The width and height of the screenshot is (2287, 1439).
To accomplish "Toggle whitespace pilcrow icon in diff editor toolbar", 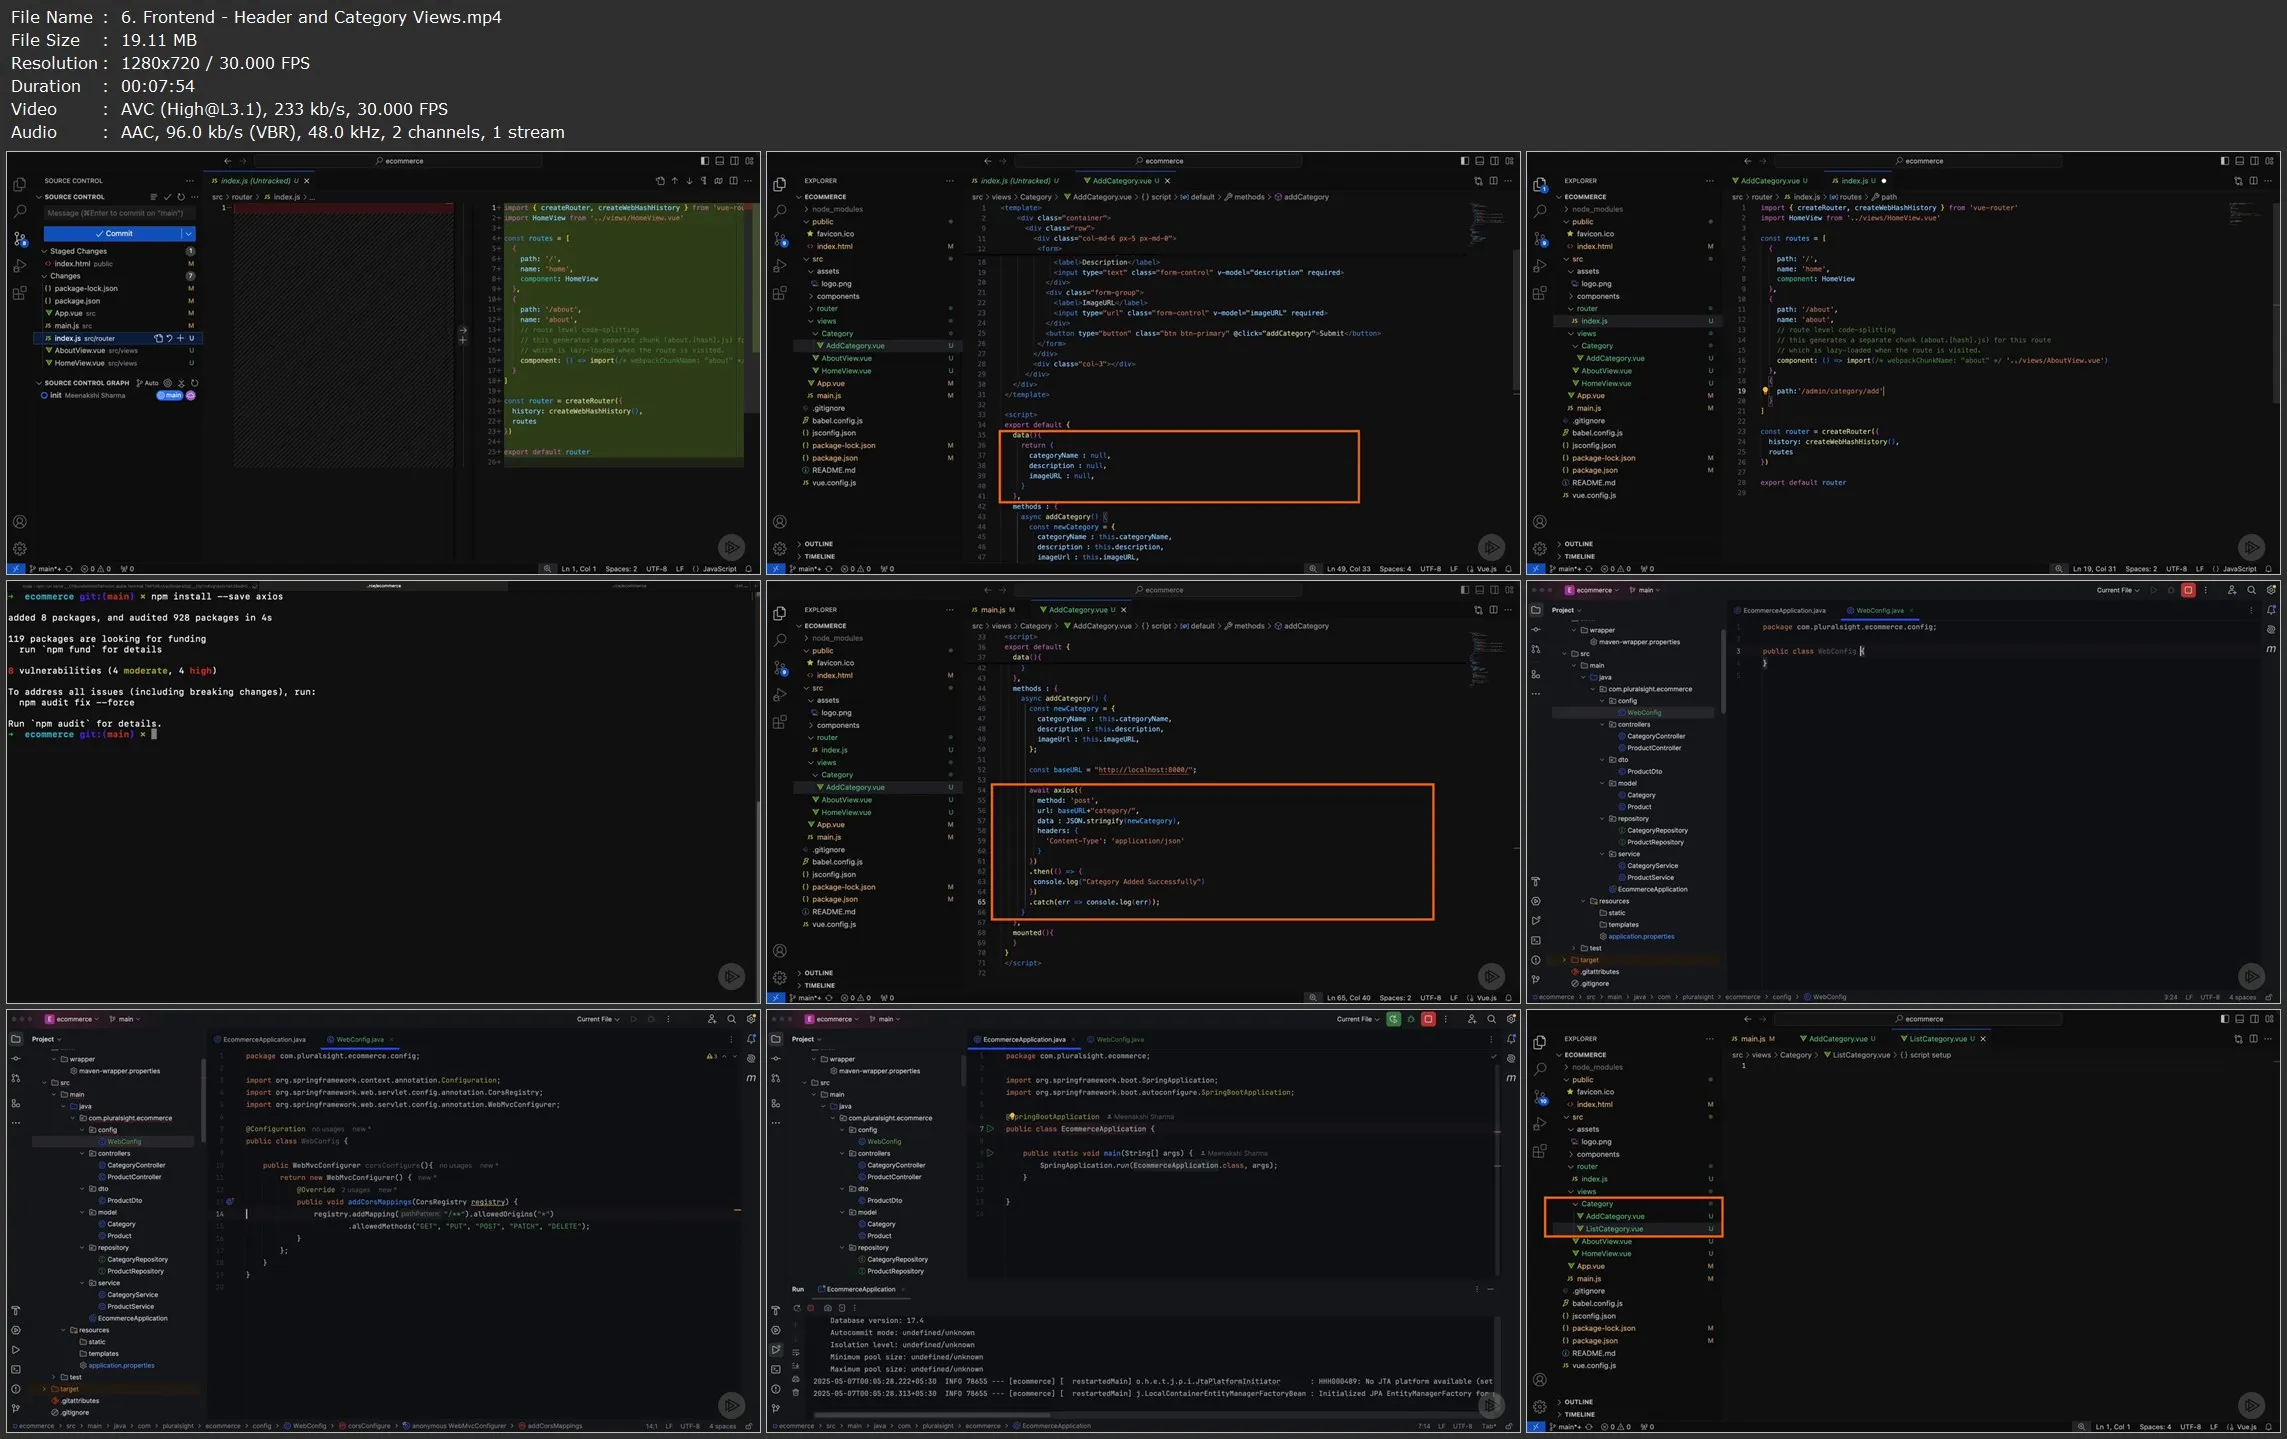I will coord(704,181).
